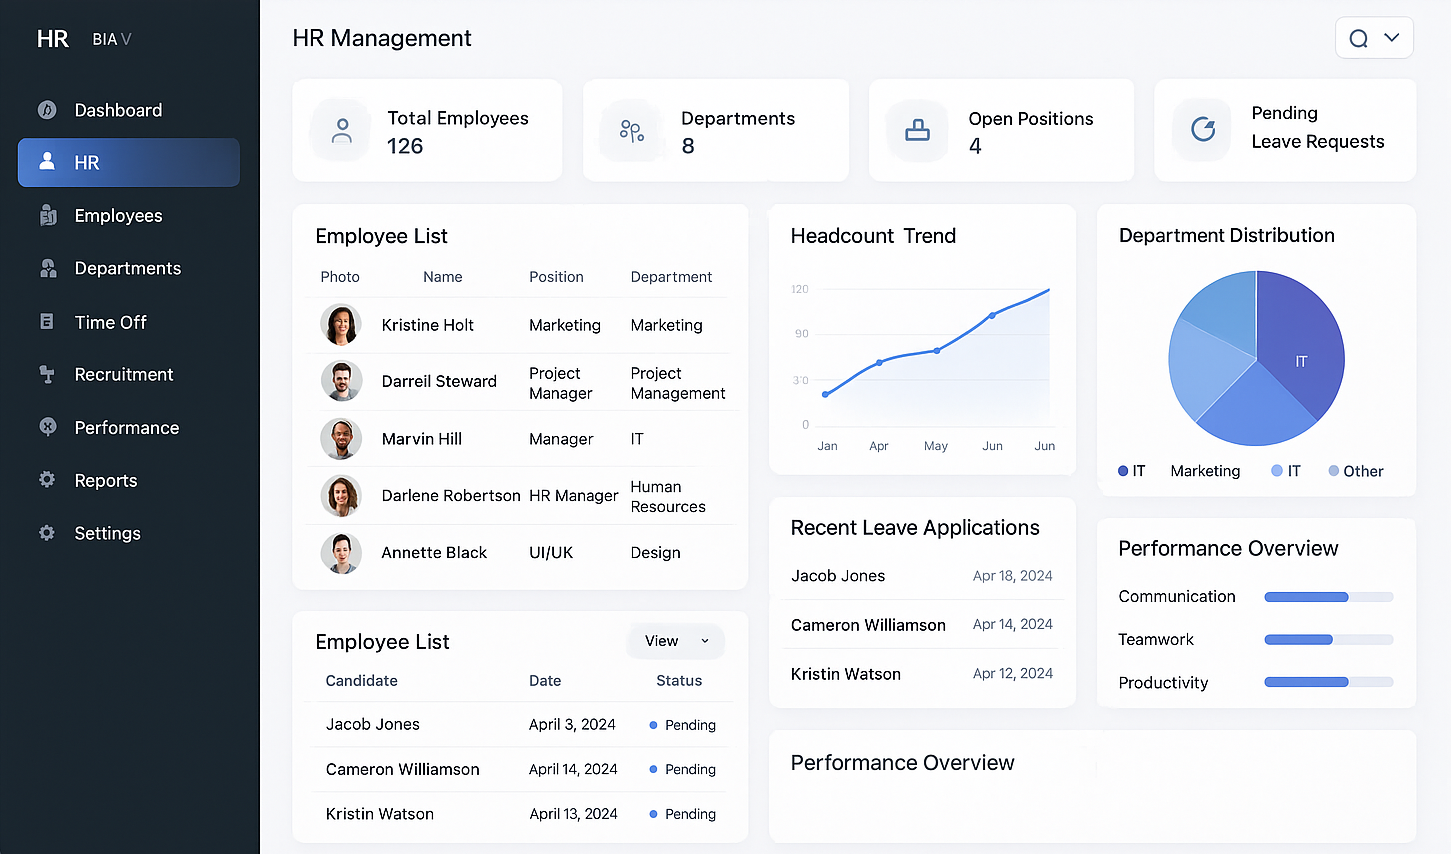Open Dashboard in the sidebar
Screen dimensions: 1451x854
129,110
